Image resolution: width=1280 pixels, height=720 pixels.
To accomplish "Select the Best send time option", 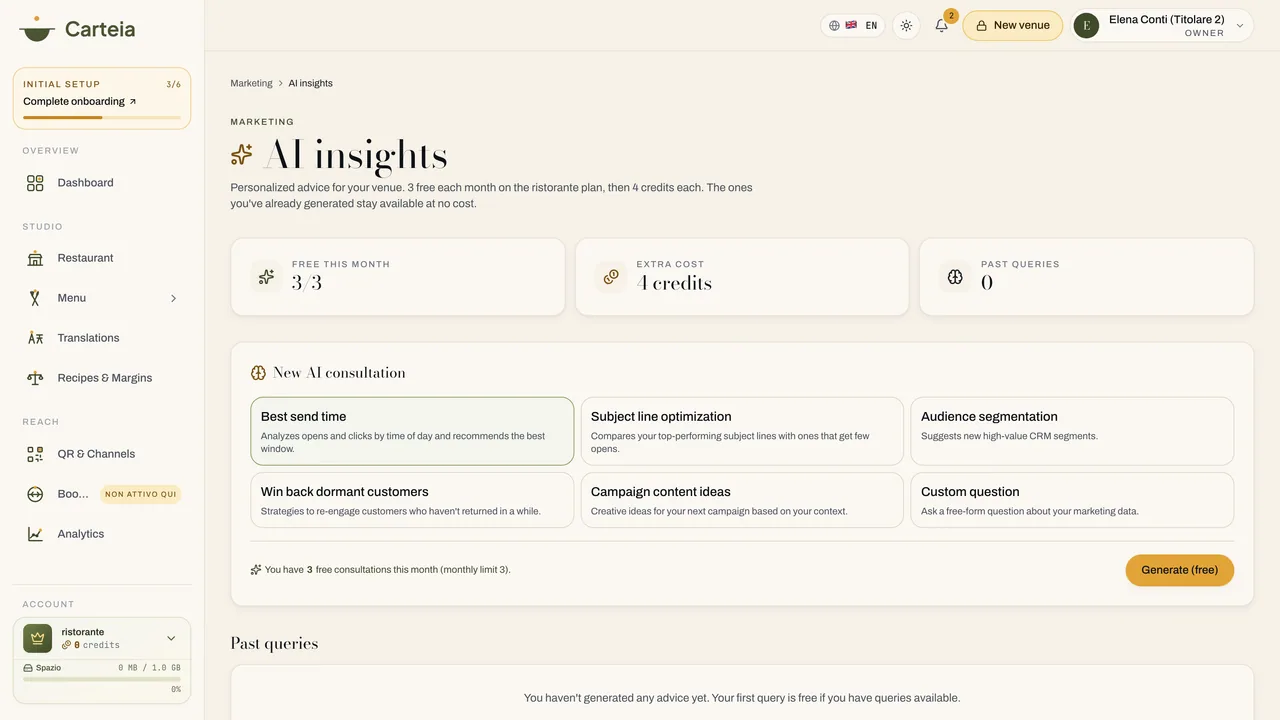I will [412, 431].
